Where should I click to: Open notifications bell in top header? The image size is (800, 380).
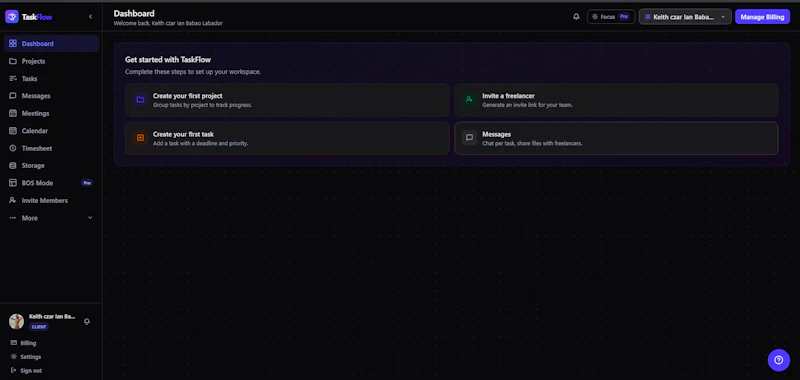pyautogui.click(x=576, y=17)
